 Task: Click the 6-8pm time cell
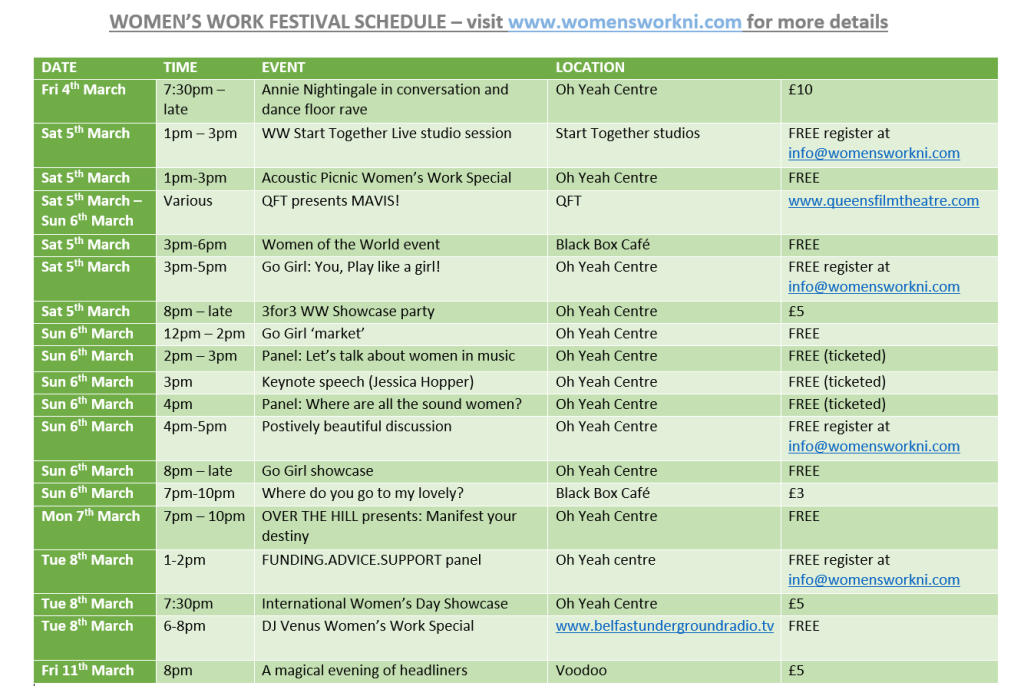tap(205, 638)
